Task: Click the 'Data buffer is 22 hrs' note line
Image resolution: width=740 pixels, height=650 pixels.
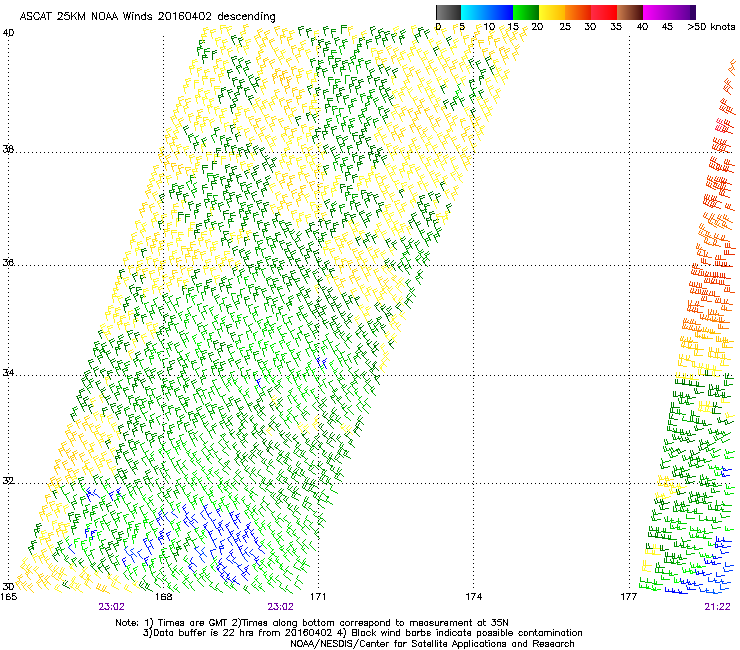Action: 362,633
